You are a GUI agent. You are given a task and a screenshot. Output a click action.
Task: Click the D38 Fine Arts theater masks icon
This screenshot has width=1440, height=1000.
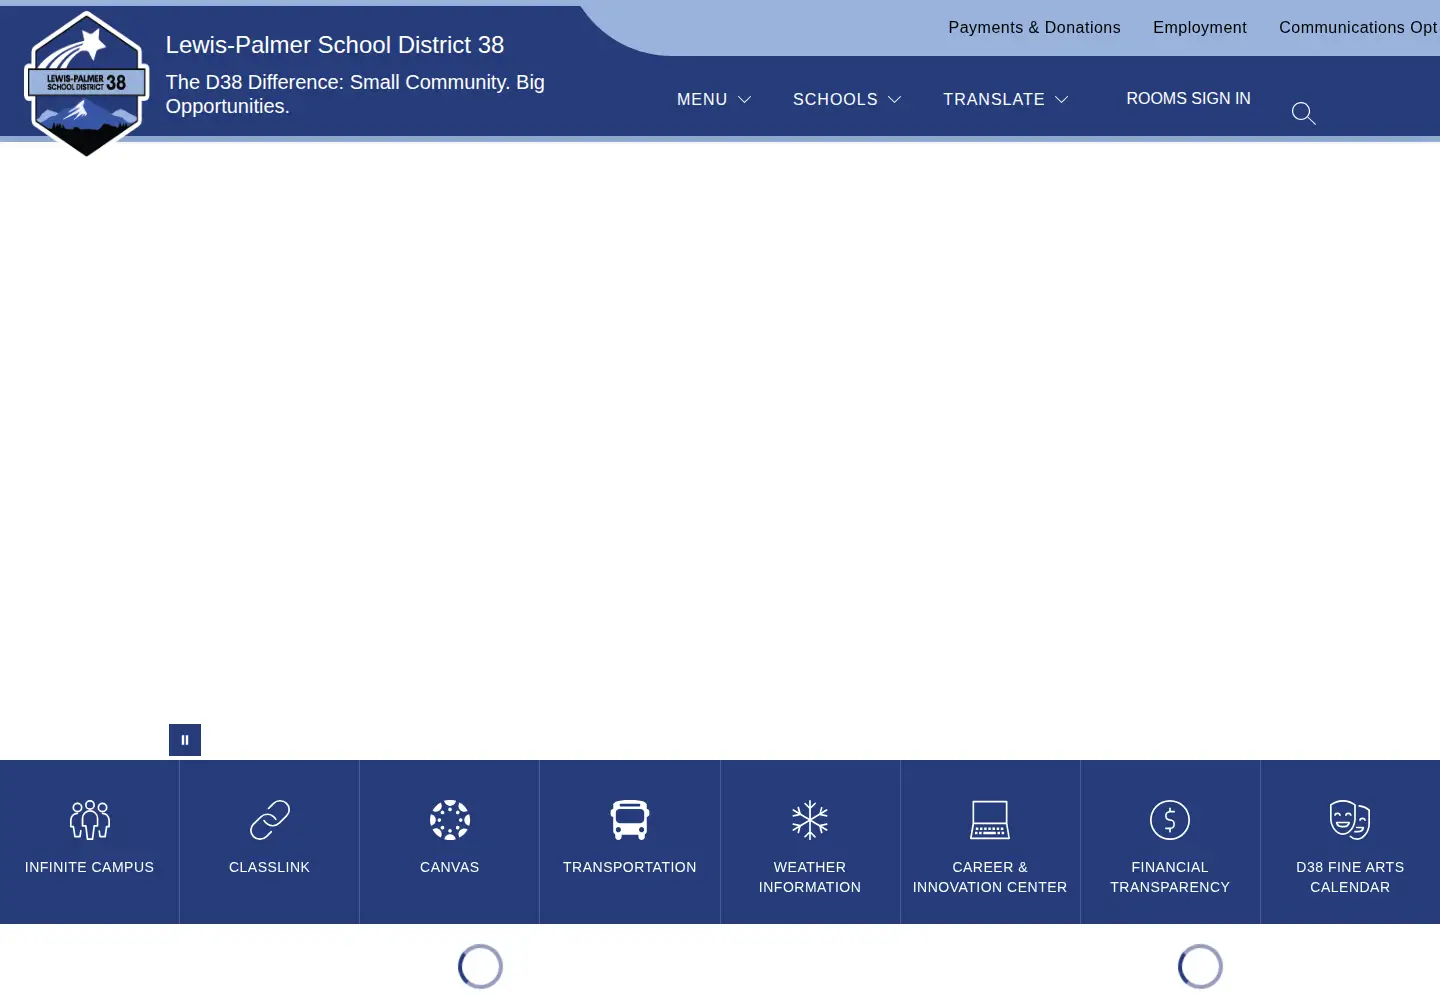(x=1350, y=820)
